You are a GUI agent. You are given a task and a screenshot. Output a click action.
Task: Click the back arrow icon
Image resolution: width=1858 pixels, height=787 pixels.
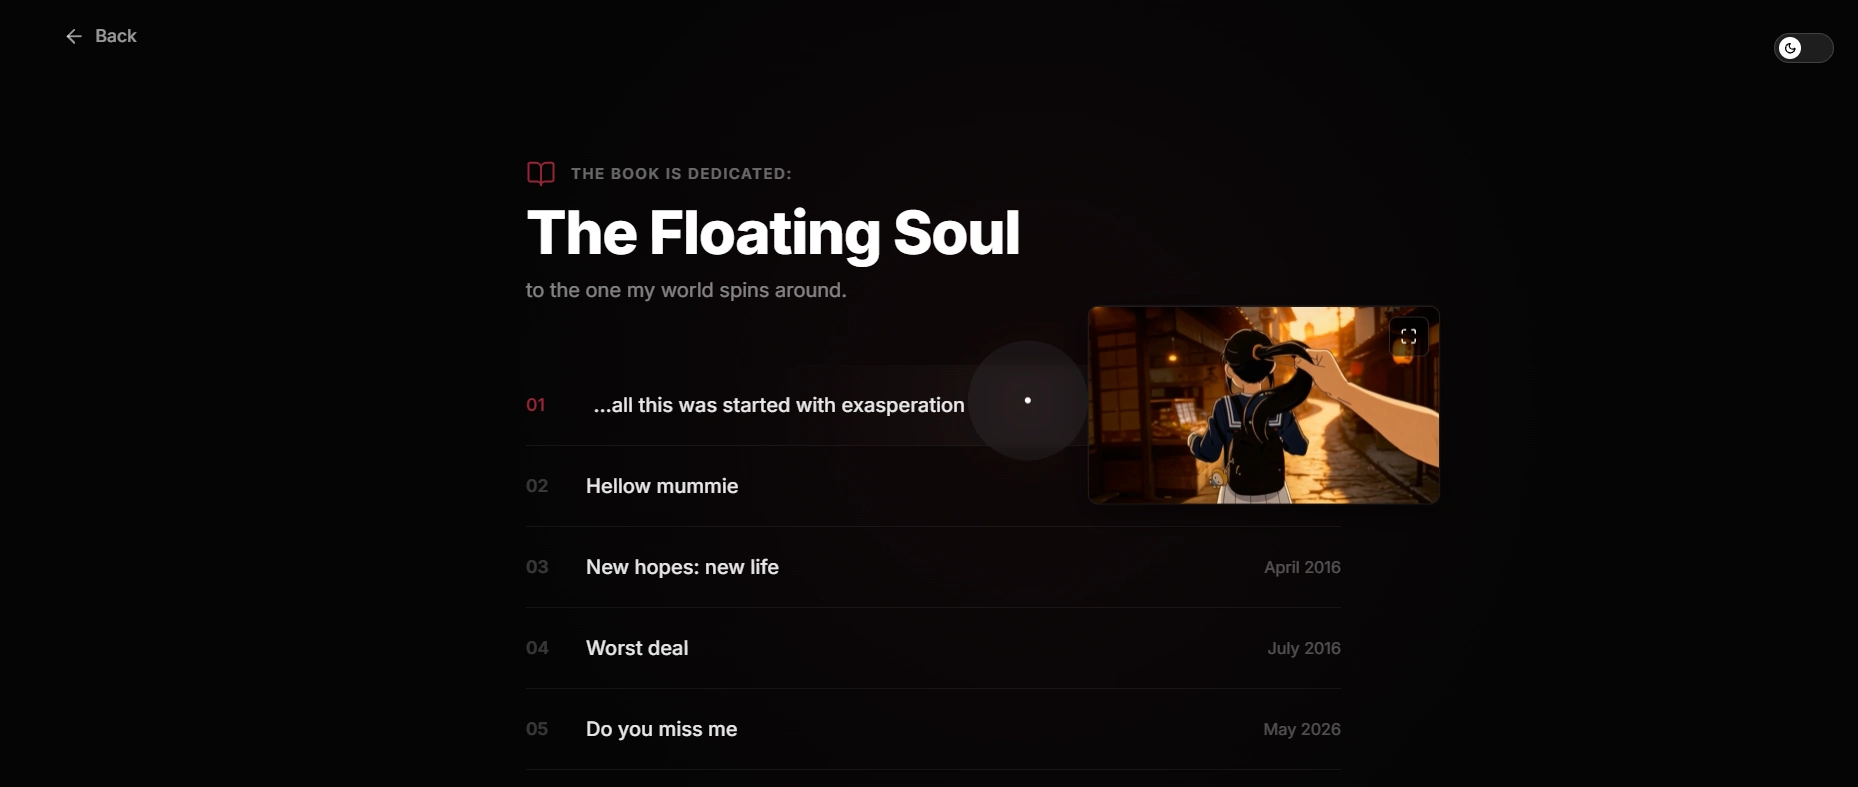click(x=74, y=36)
